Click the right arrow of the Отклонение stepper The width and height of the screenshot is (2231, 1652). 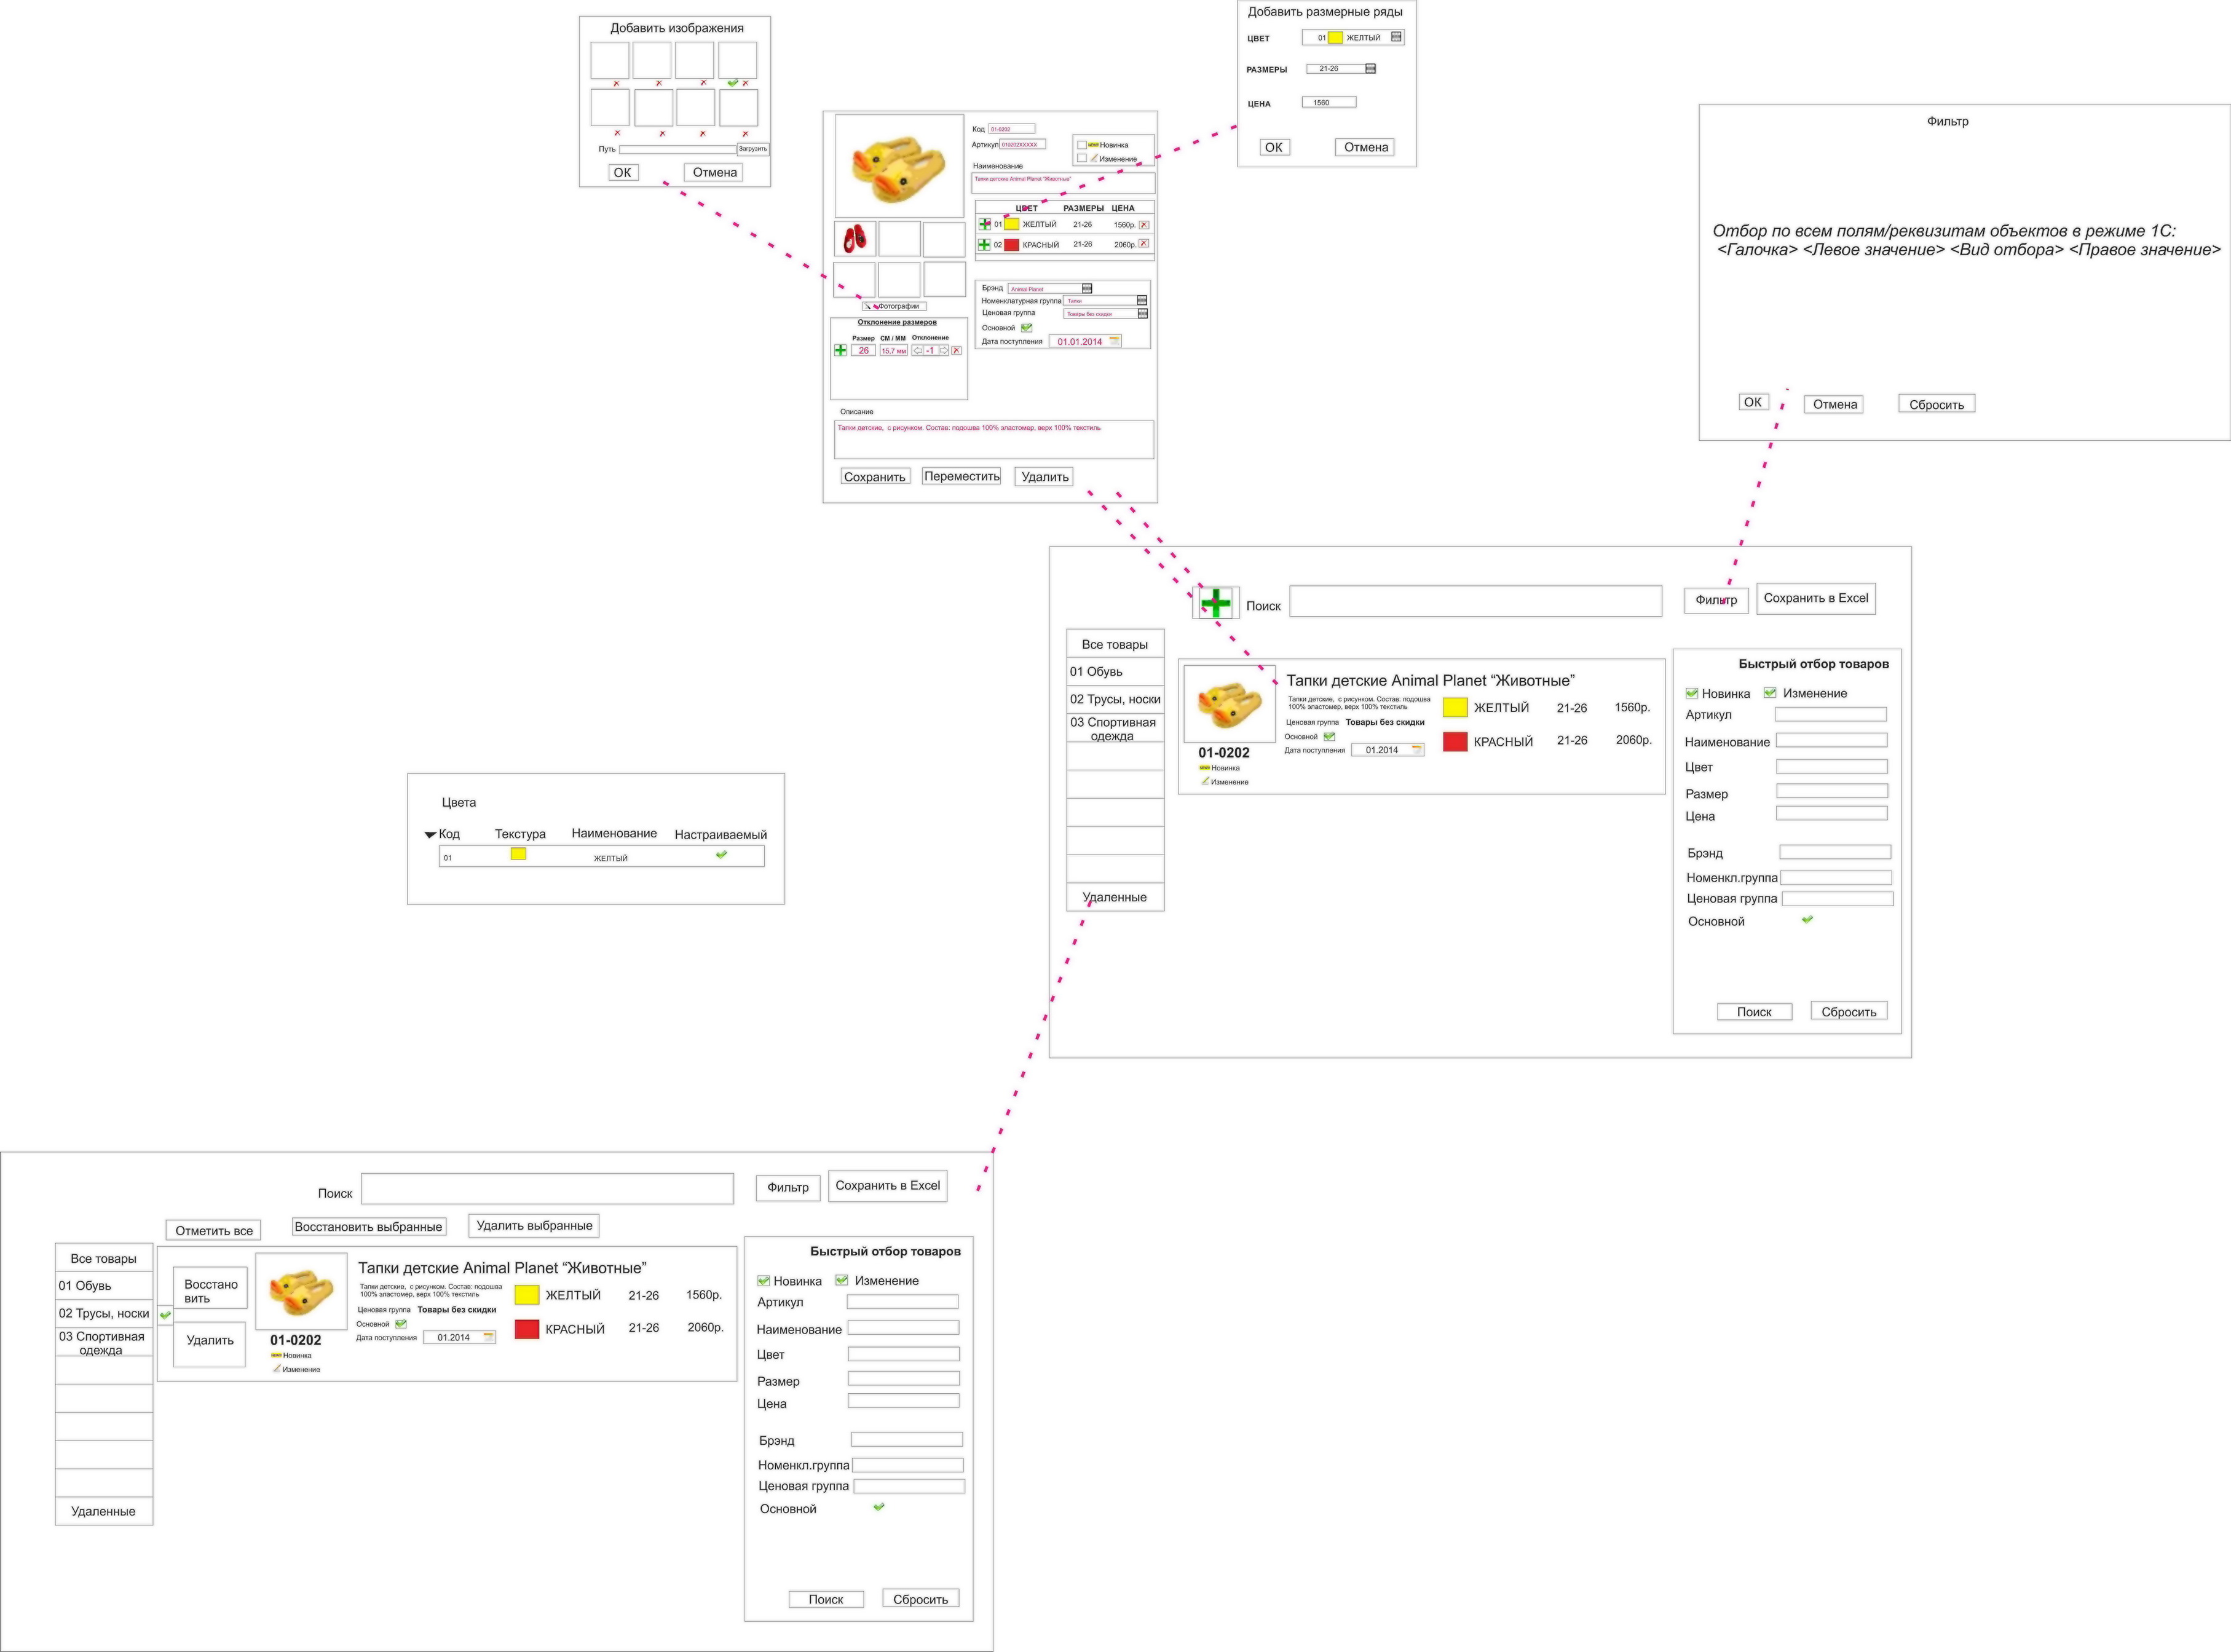943,350
